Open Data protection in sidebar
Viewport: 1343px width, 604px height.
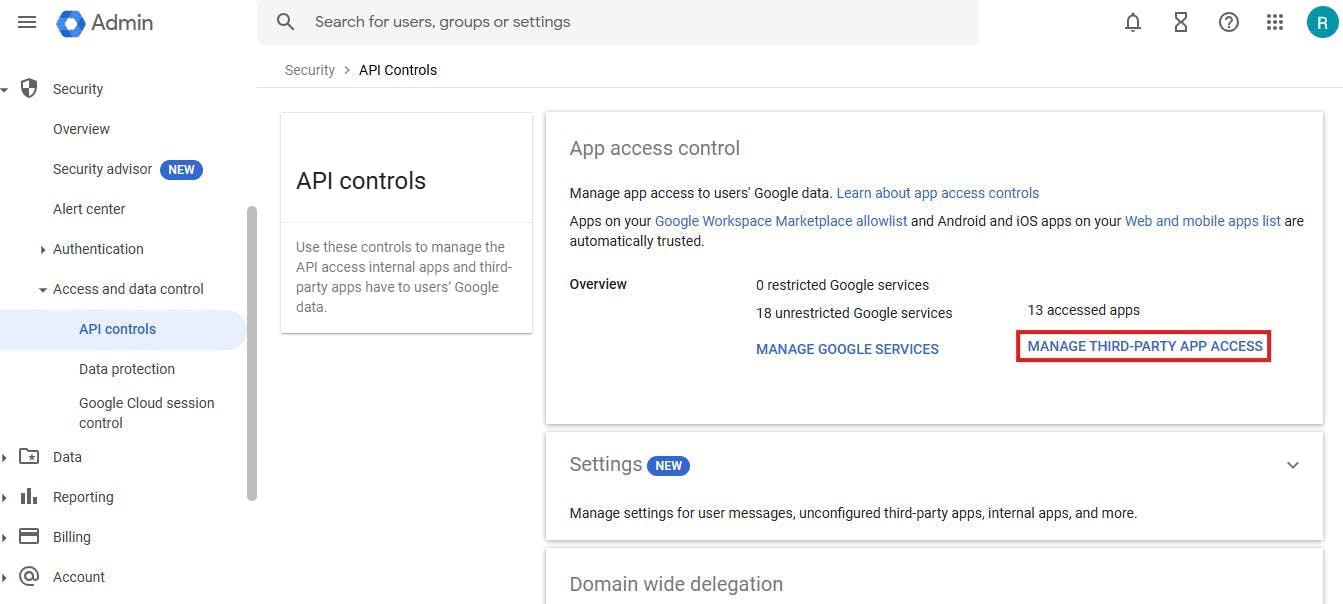coord(127,369)
